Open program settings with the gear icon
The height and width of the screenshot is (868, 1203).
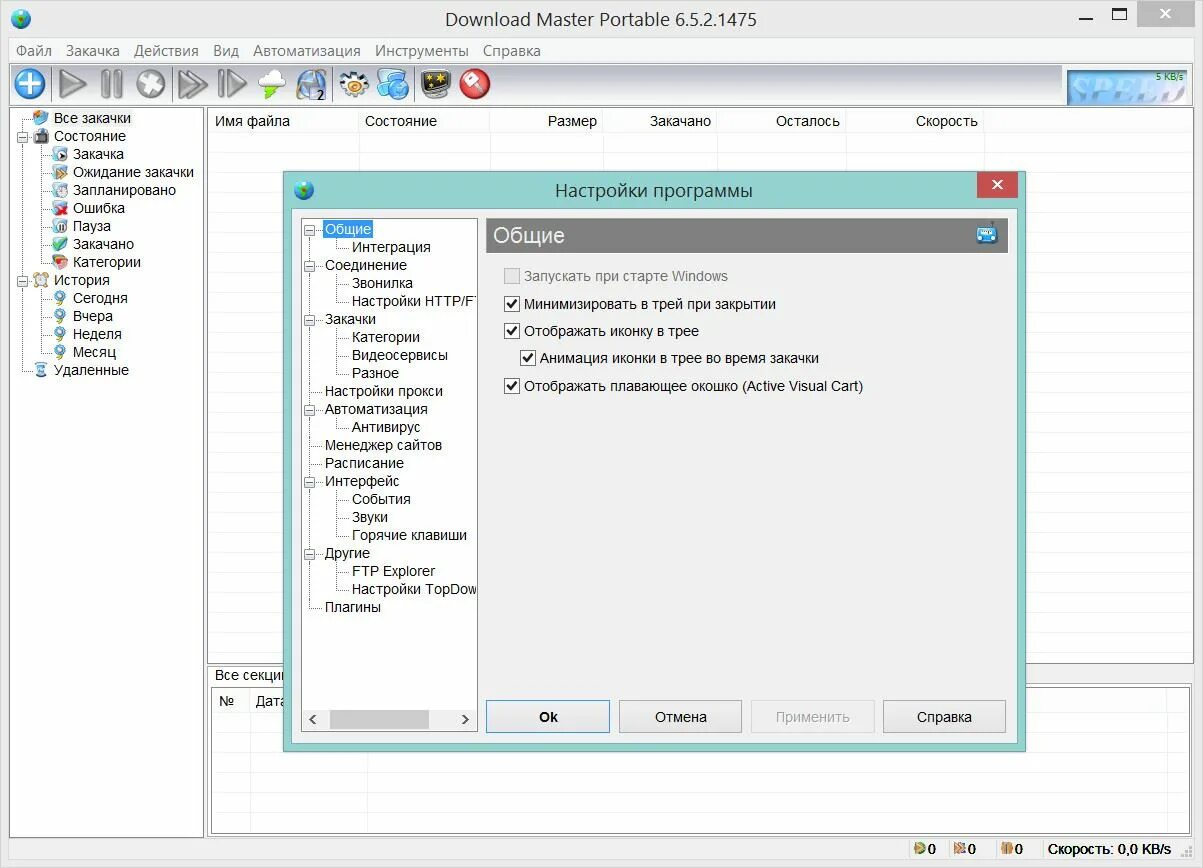tap(354, 84)
